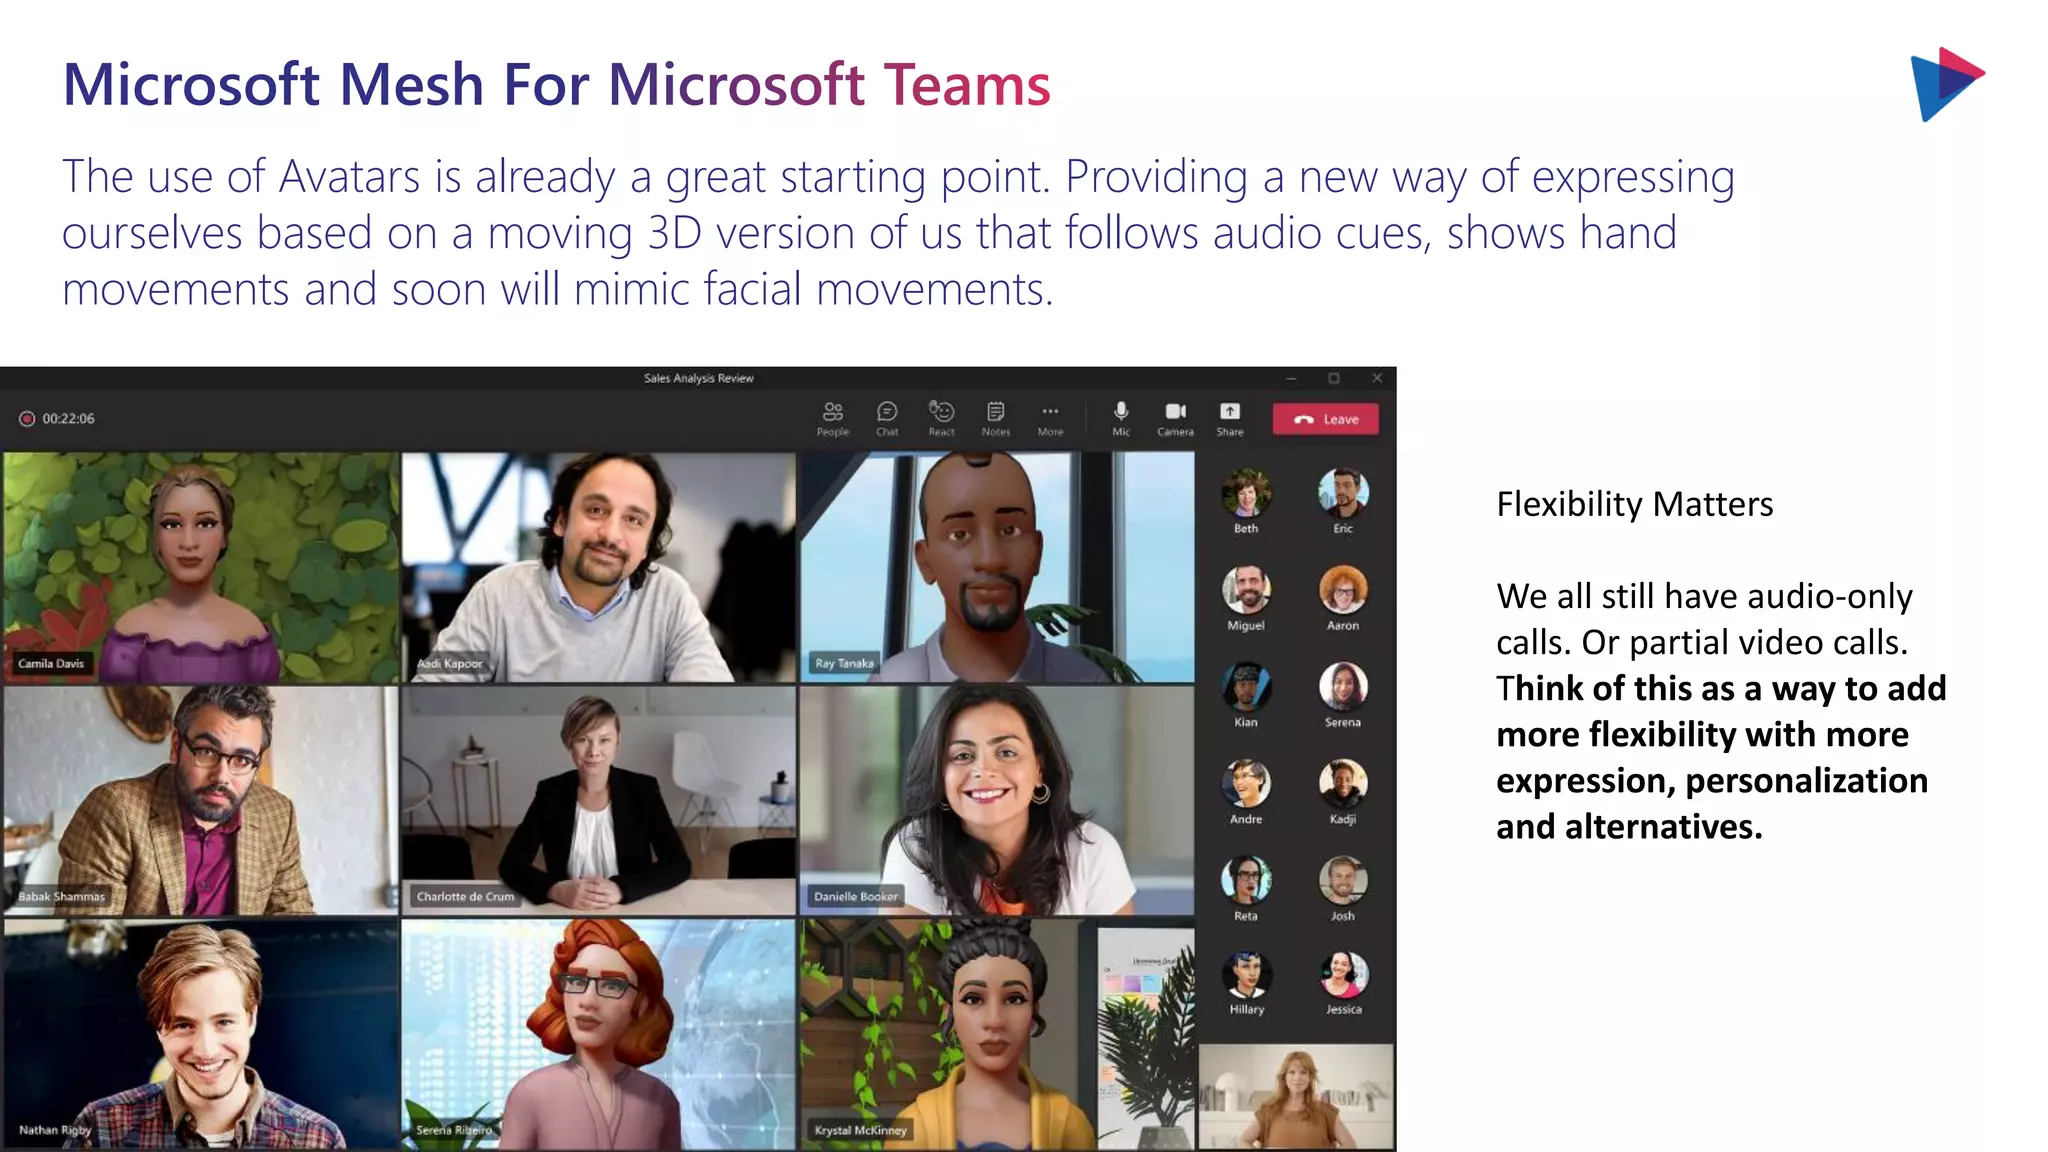Click the Sales Analysis Review title
Image resolution: width=2048 pixels, height=1152 pixels.
tap(698, 378)
